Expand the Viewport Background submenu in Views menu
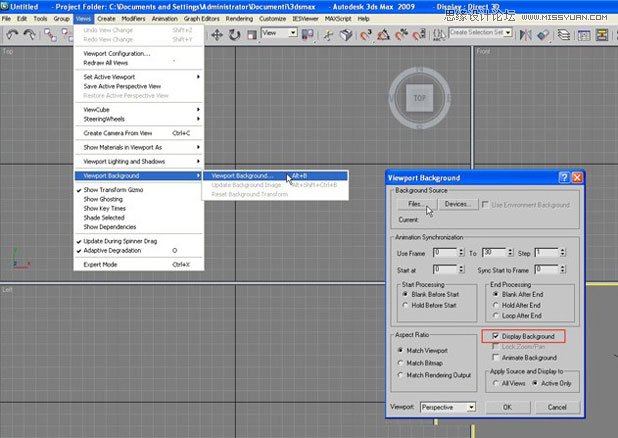The height and width of the screenshot is (438, 618). point(139,175)
